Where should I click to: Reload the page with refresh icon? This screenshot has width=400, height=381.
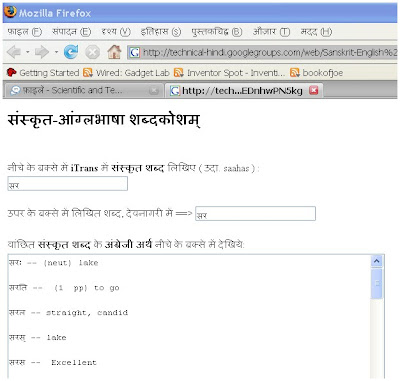coord(71,52)
